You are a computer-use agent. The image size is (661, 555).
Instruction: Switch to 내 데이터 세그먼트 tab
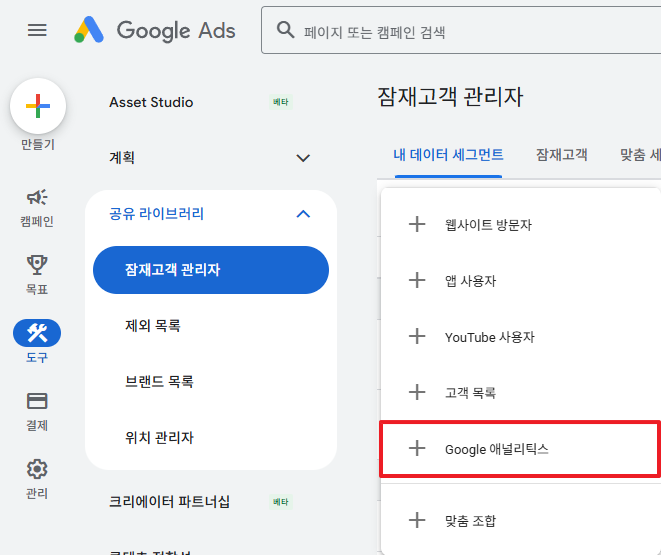(448, 155)
